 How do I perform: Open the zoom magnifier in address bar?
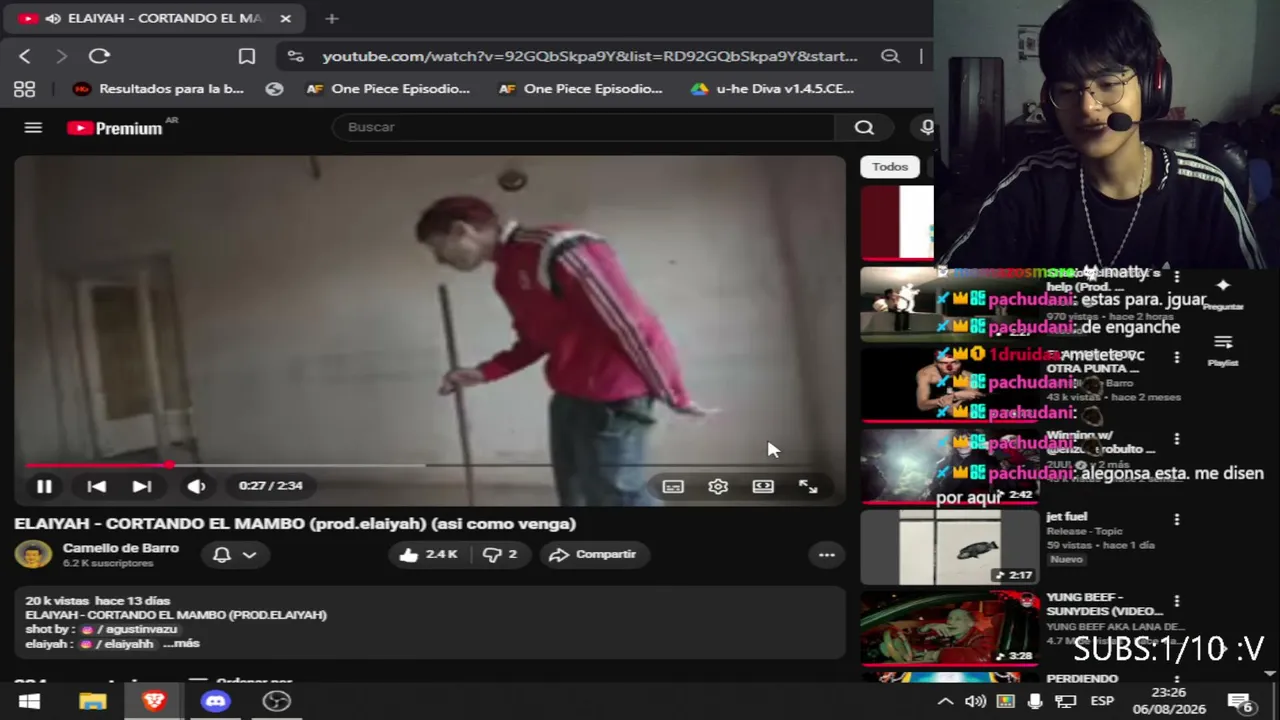click(x=890, y=56)
